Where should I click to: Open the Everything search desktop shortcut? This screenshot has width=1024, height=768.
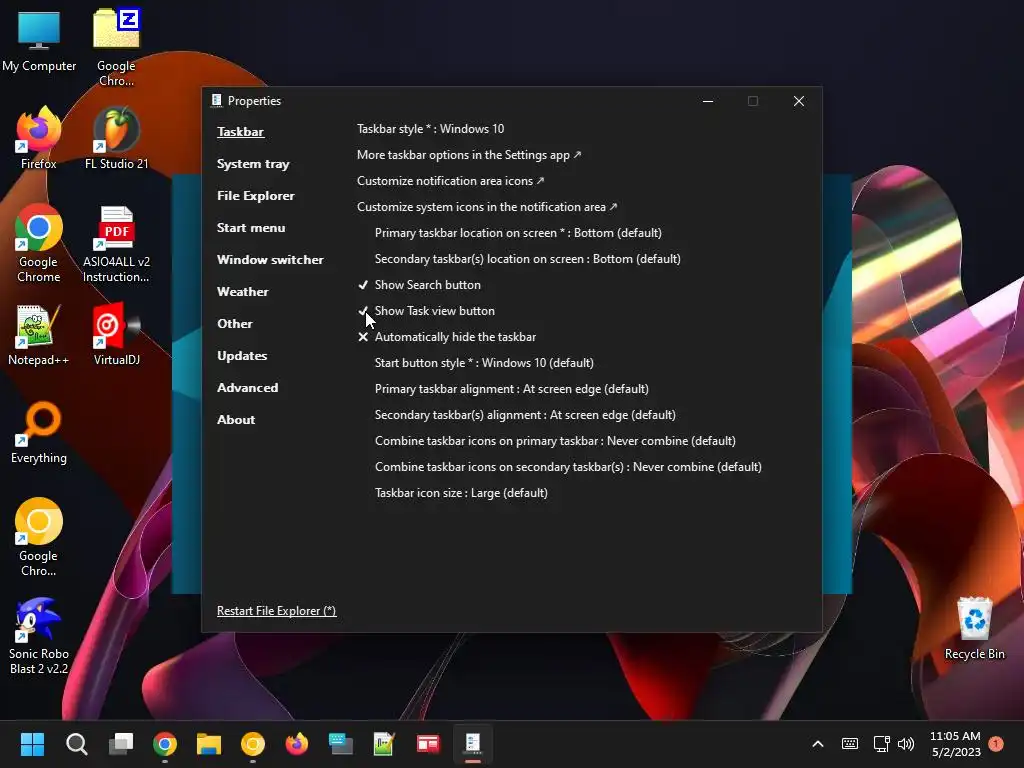click(39, 433)
